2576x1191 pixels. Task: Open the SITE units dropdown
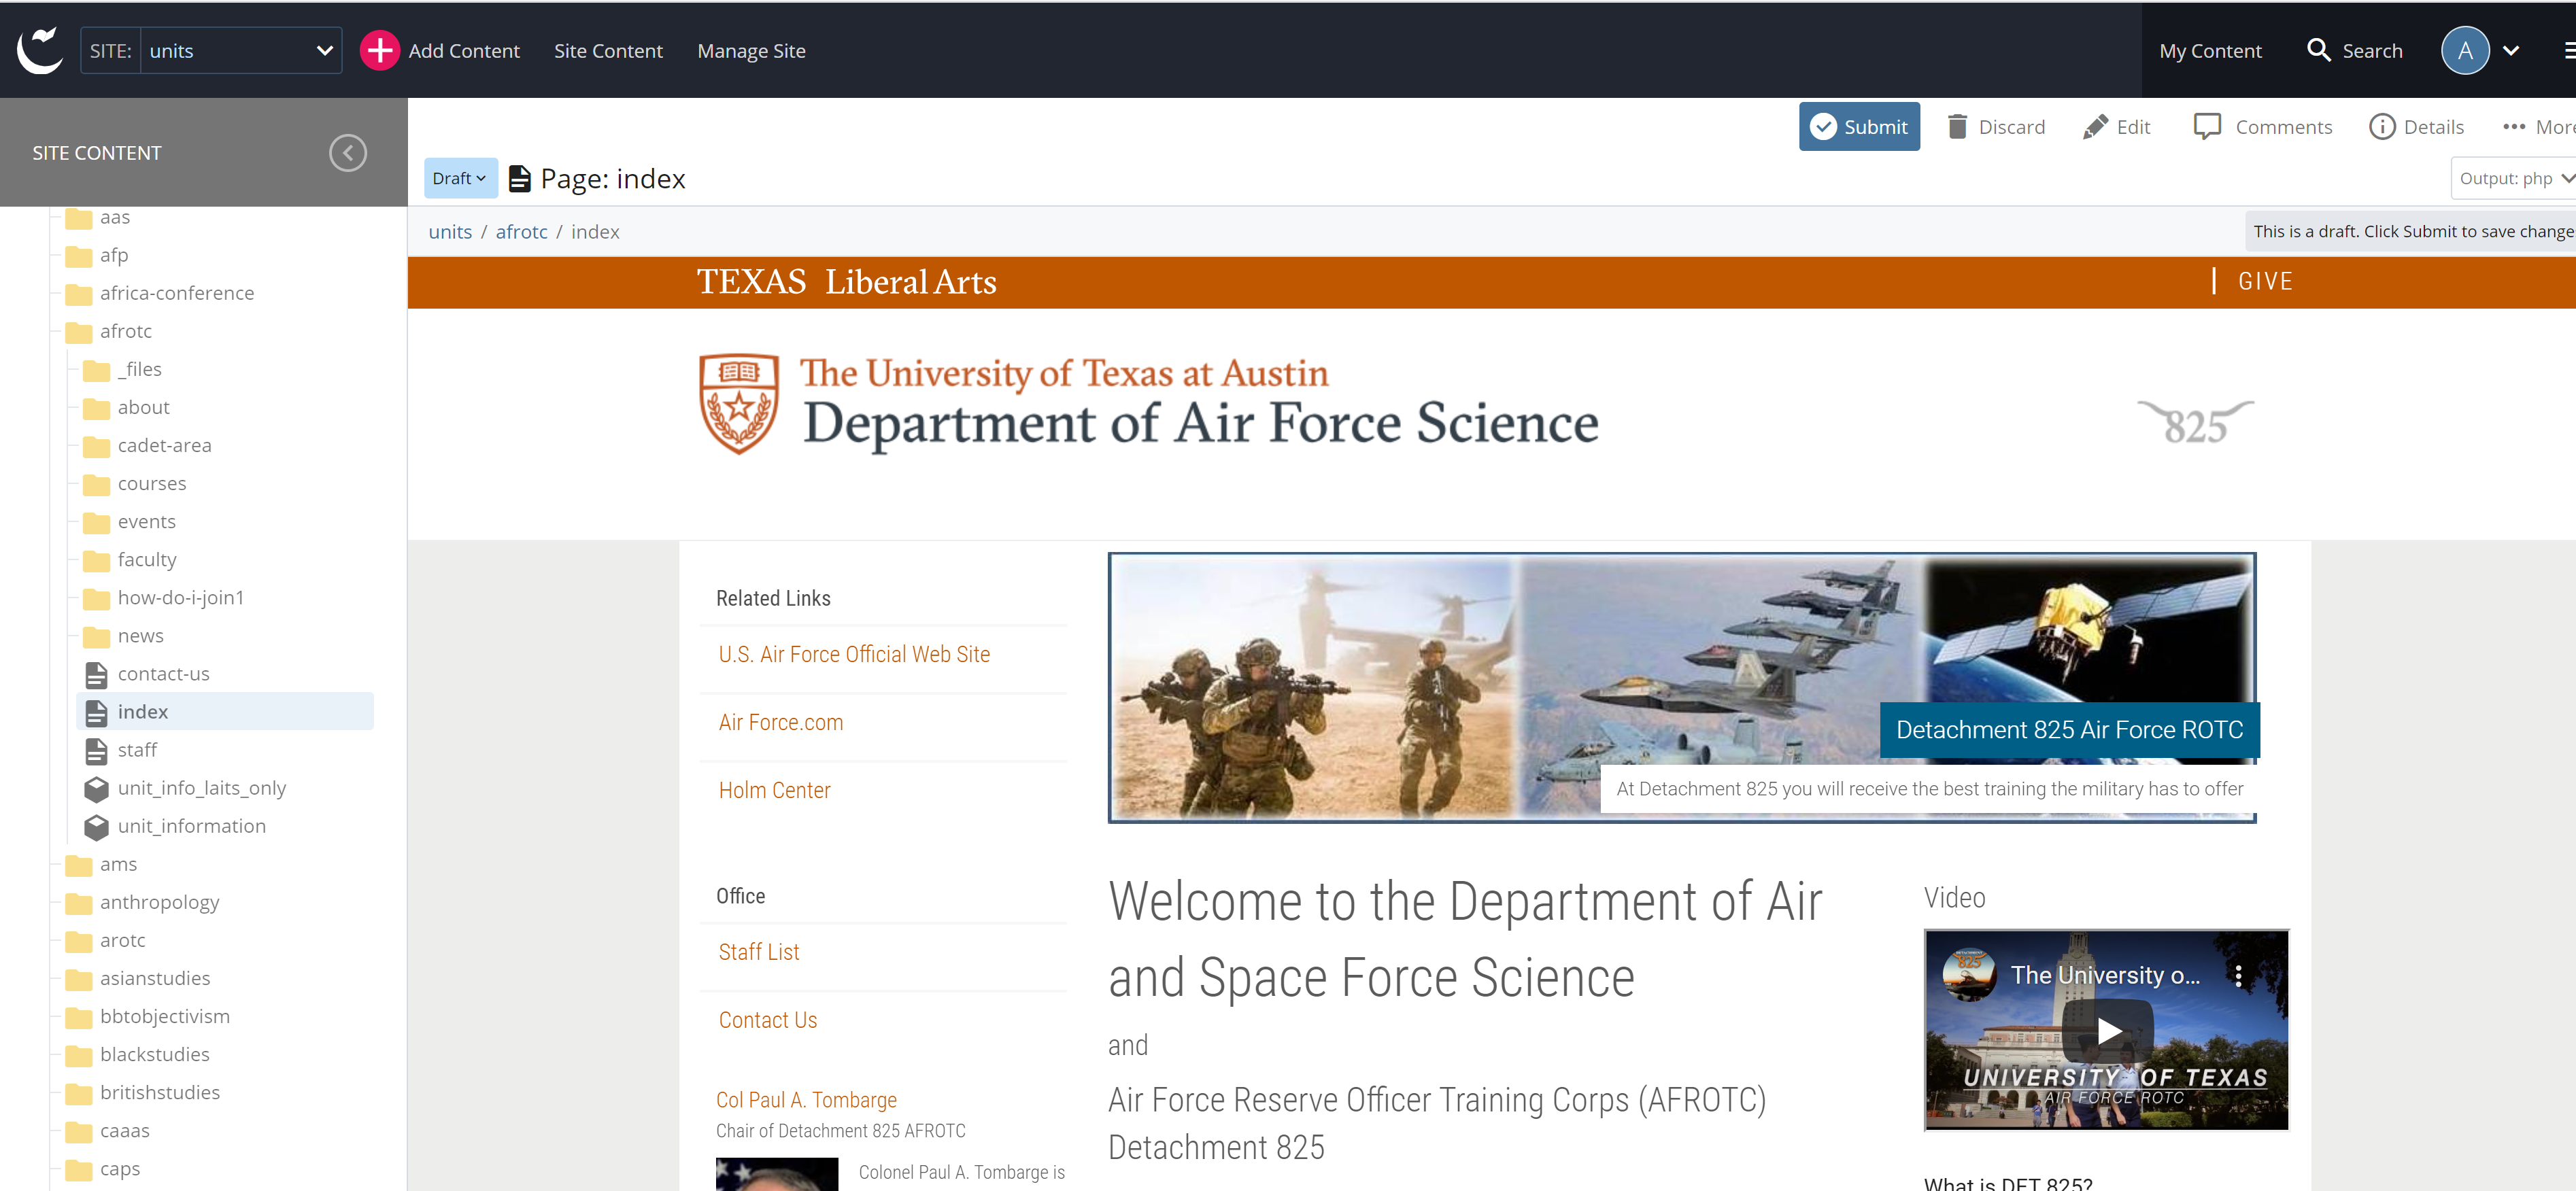click(240, 50)
